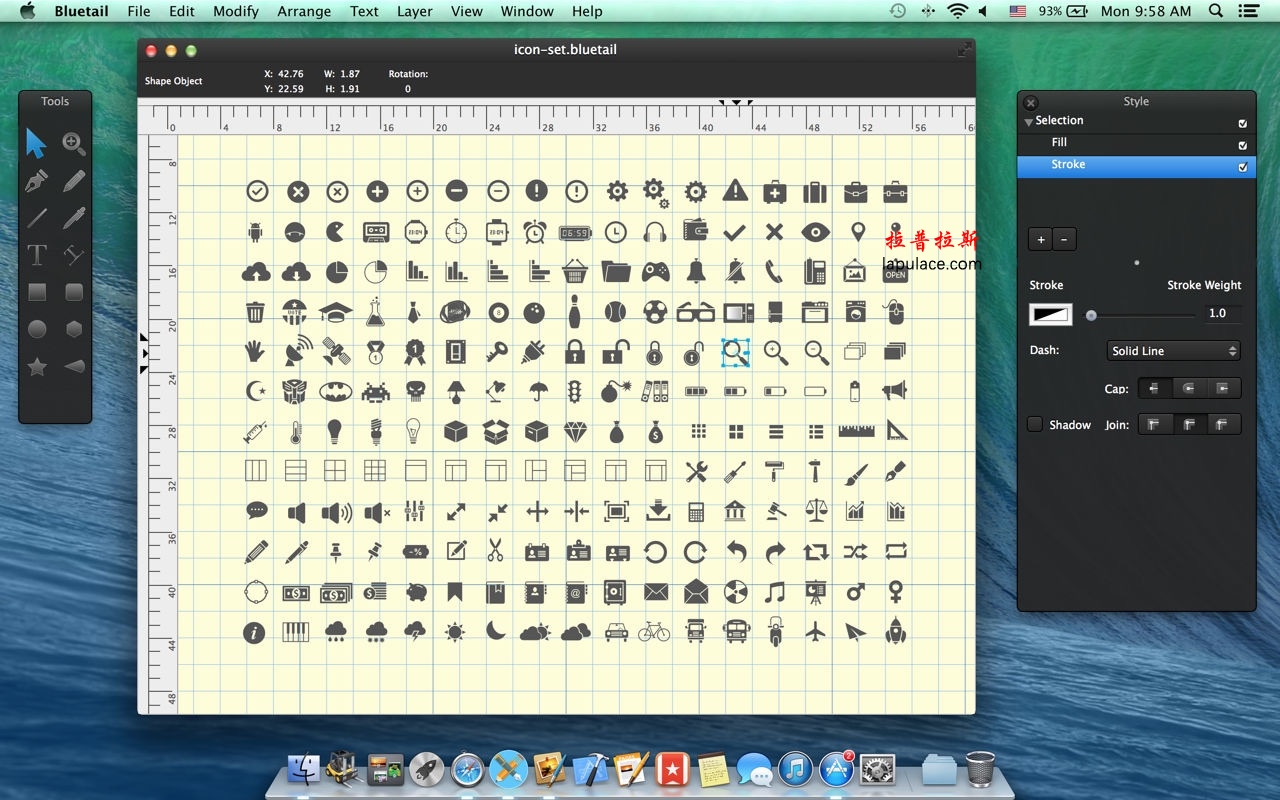The width and height of the screenshot is (1280, 800).
Task: Open the View menu
Action: point(467,11)
